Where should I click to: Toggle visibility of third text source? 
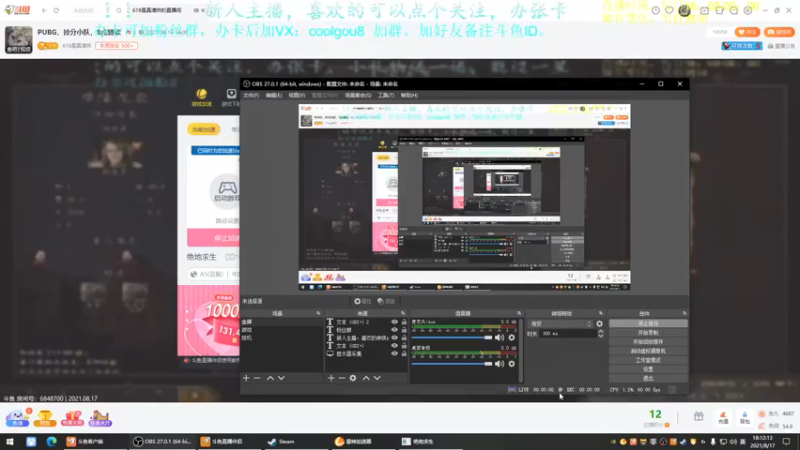[394, 338]
